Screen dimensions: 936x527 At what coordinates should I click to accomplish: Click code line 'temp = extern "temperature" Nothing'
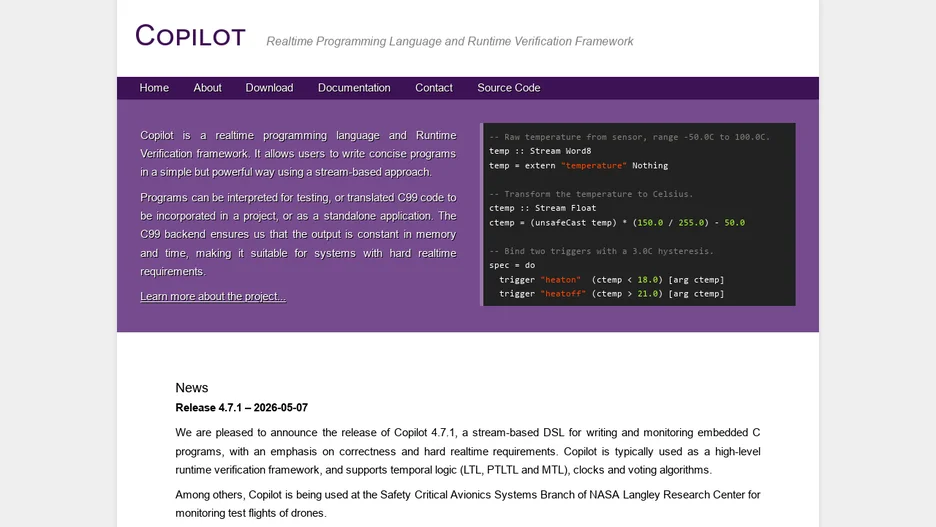point(578,165)
